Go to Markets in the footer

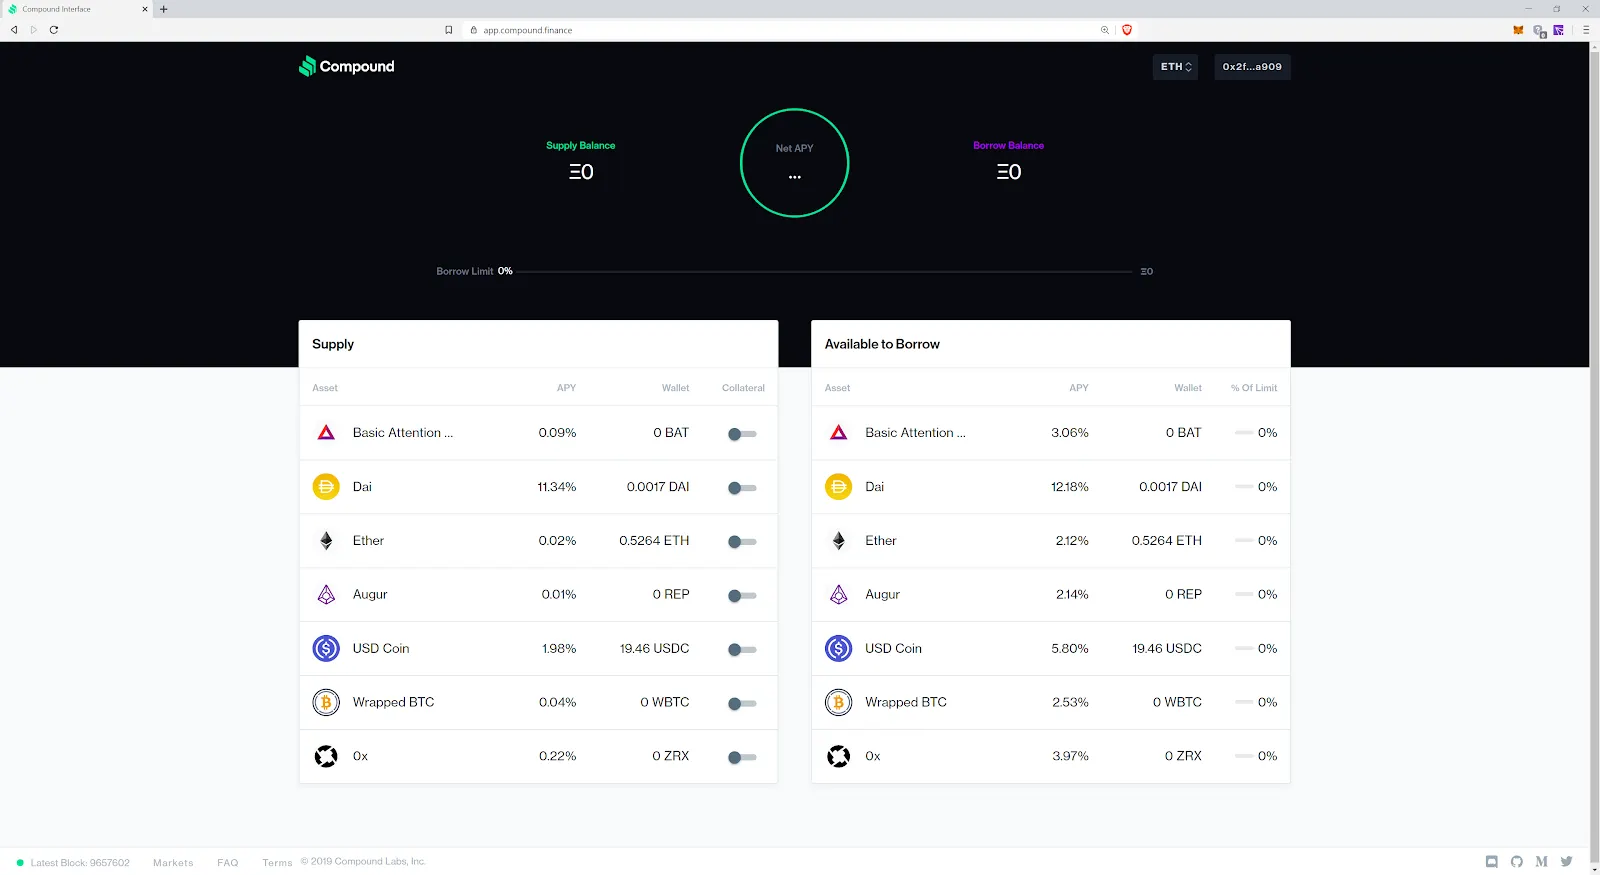click(173, 863)
